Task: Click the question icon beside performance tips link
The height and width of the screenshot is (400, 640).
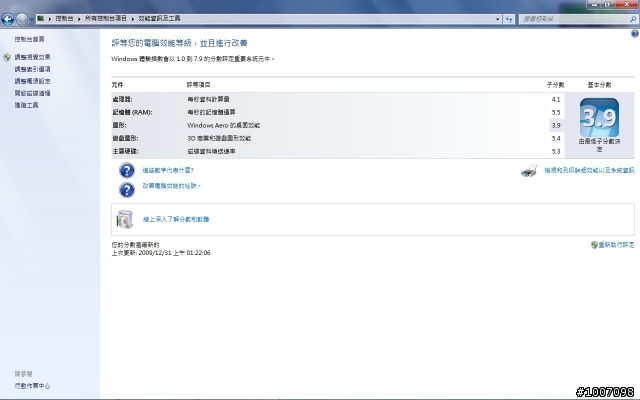Action: click(x=127, y=190)
